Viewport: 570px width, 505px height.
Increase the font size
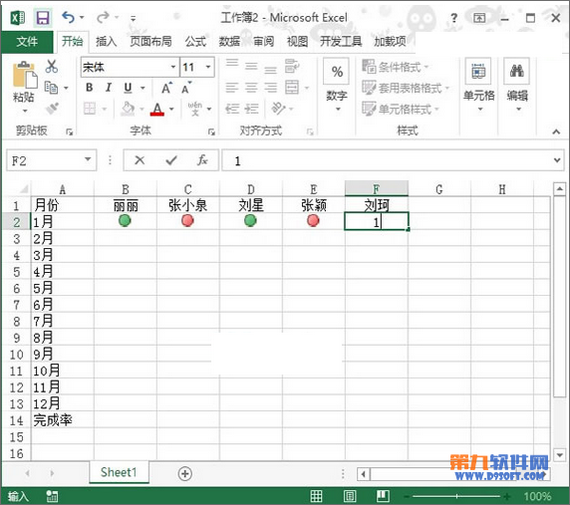pyautogui.click(x=166, y=88)
